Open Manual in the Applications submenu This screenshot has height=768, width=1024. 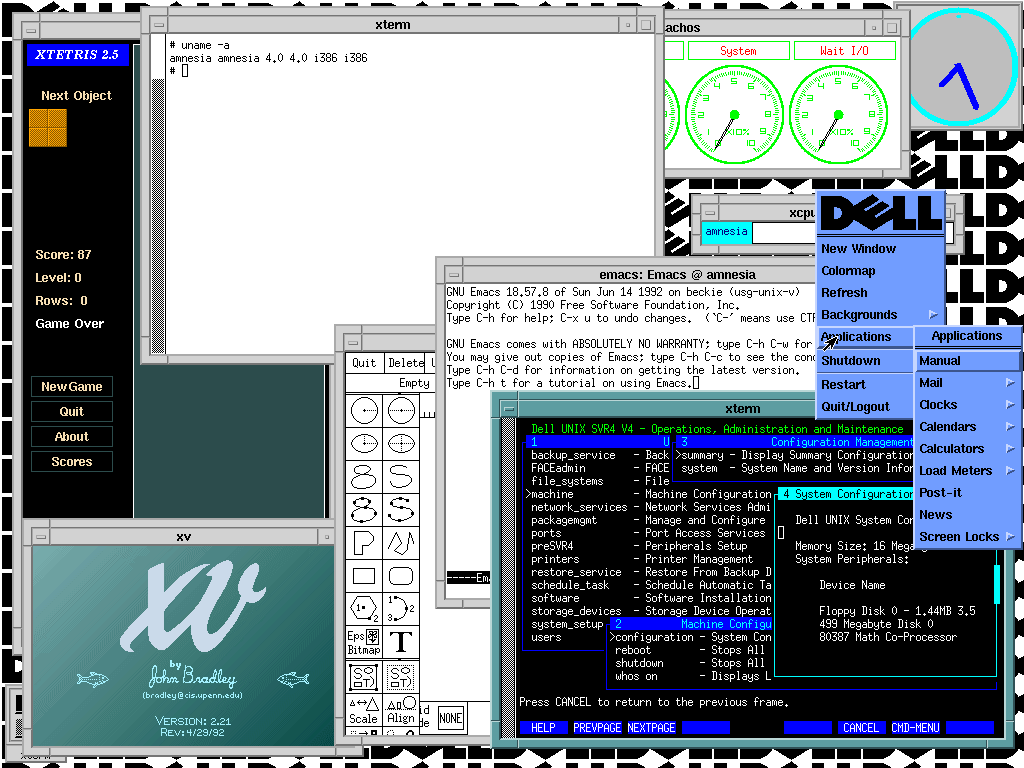point(968,360)
